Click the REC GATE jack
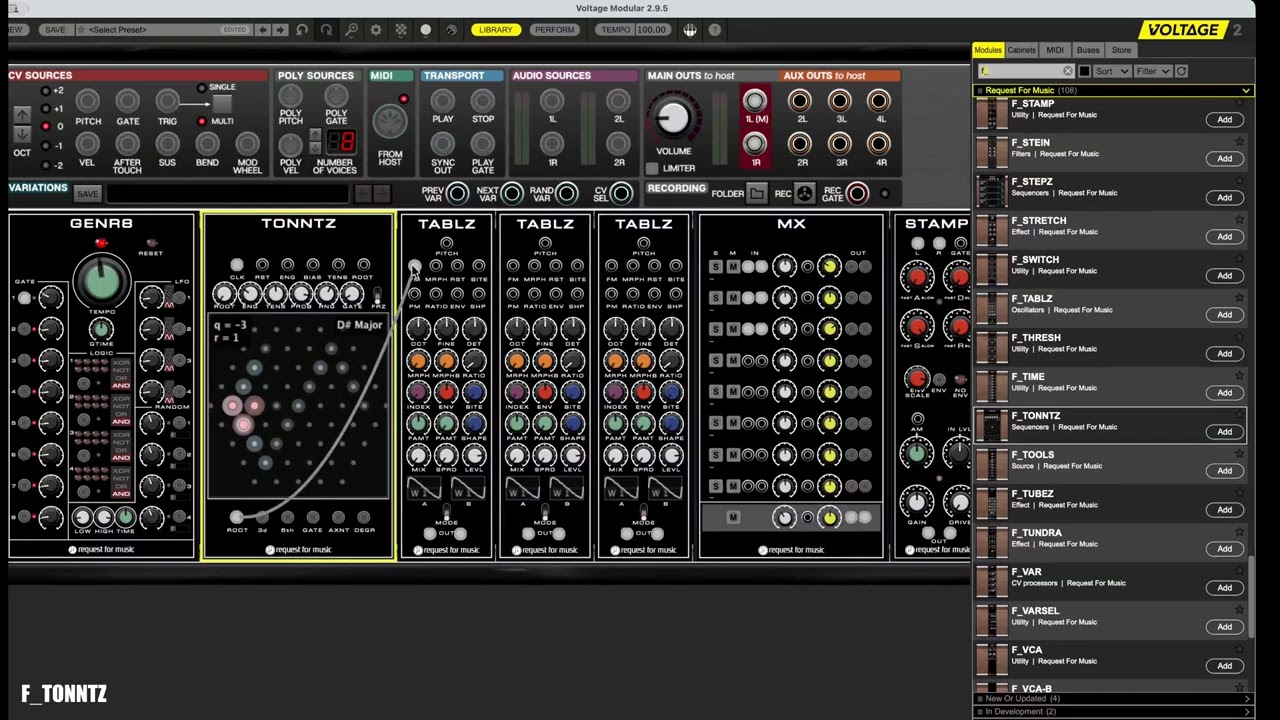This screenshot has height=720, width=1280. click(x=857, y=193)
